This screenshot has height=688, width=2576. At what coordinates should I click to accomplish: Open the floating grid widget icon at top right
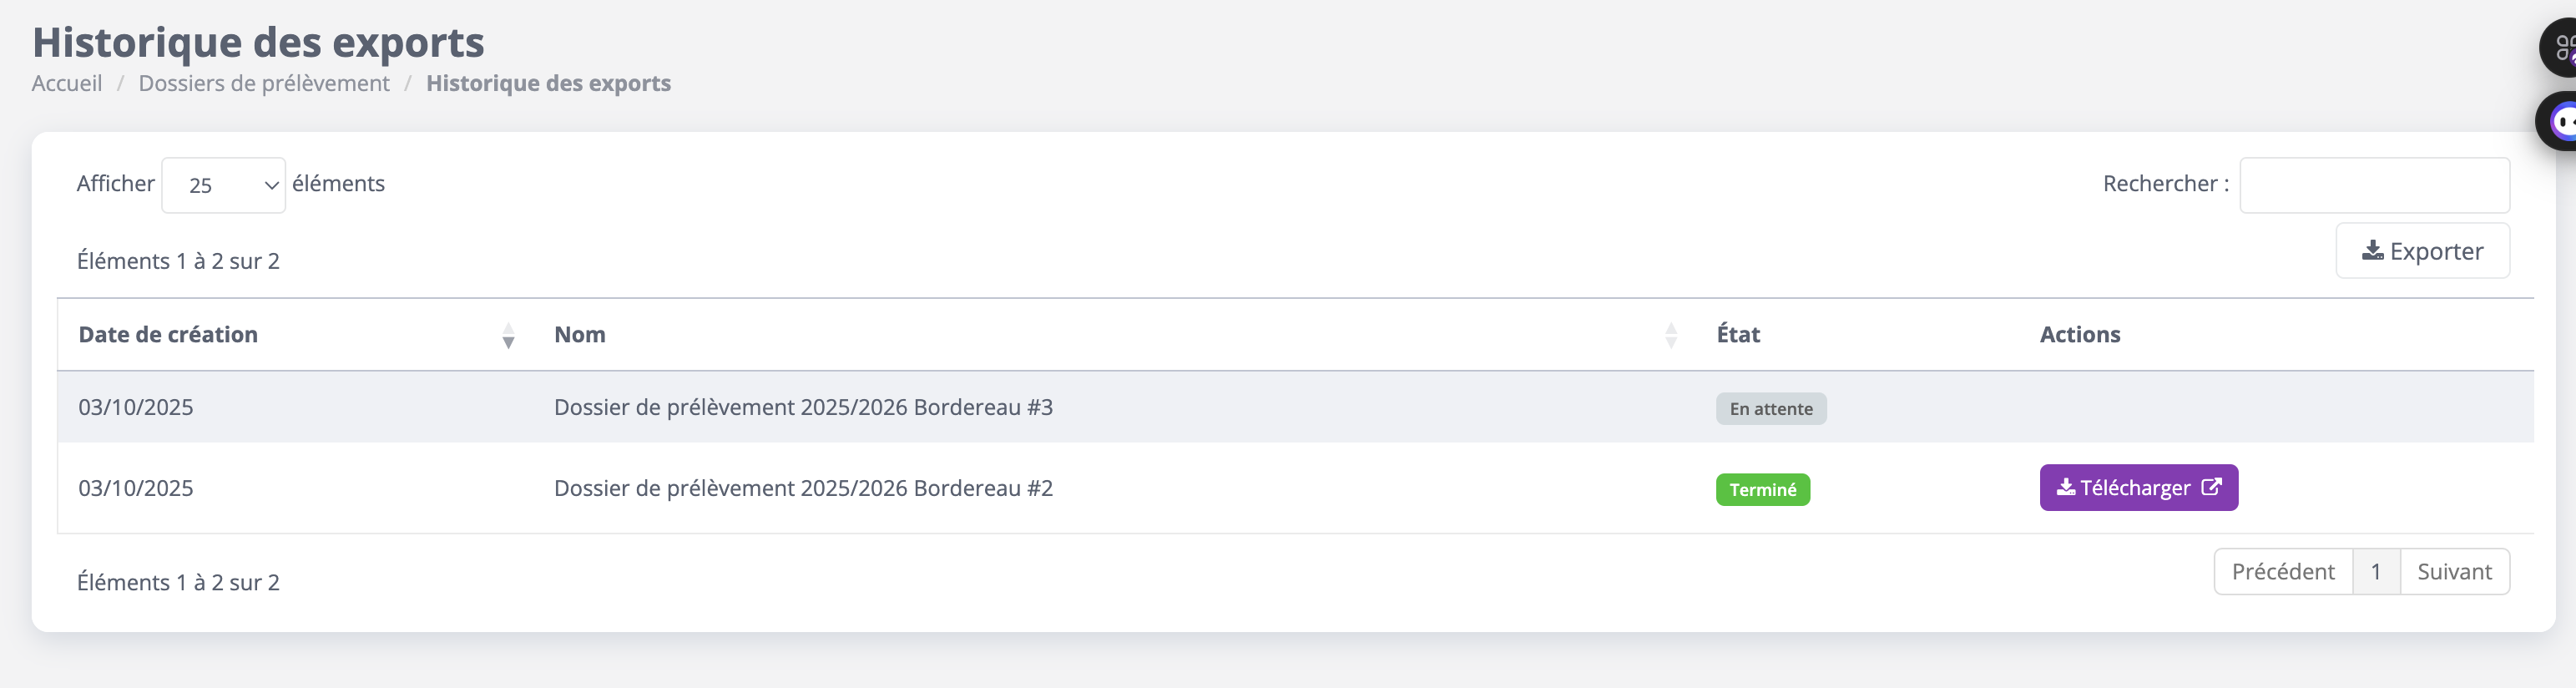point(2561,47)
